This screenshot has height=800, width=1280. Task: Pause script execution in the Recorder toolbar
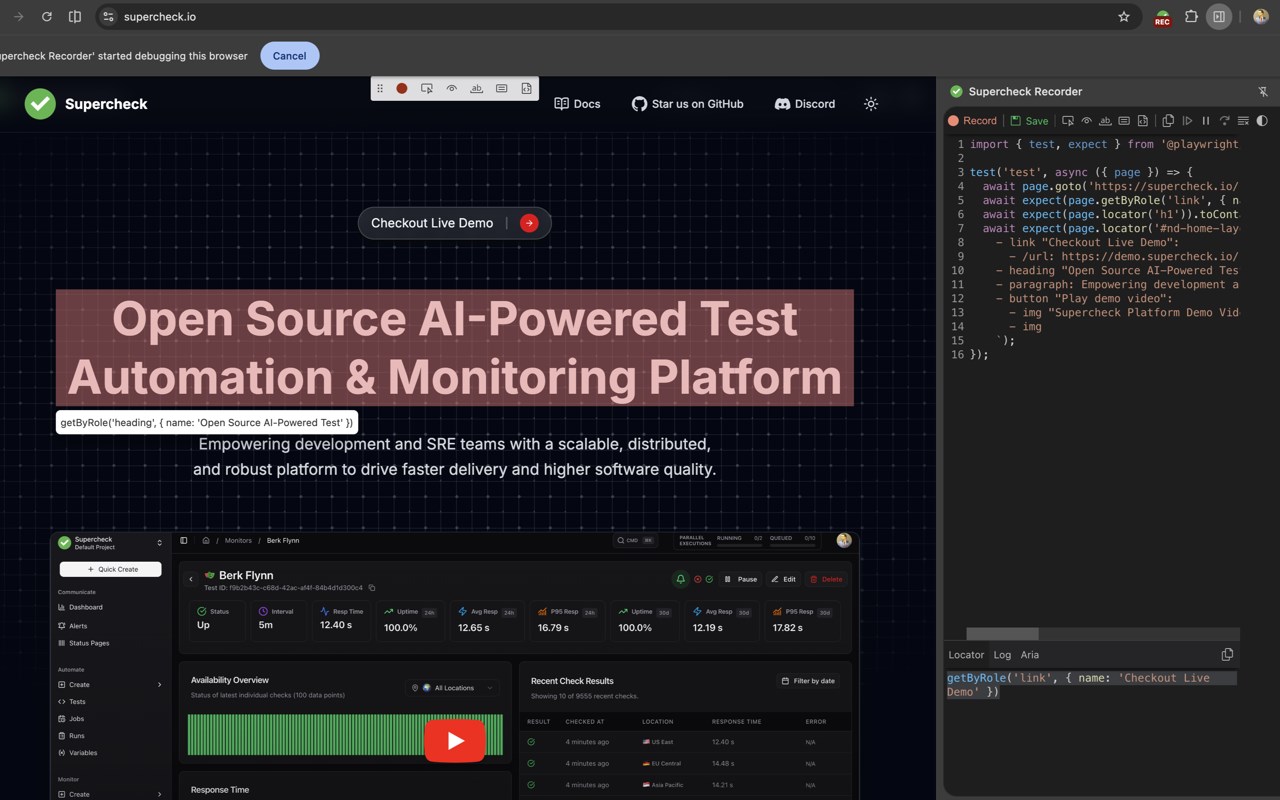[x=1206, y=121]
